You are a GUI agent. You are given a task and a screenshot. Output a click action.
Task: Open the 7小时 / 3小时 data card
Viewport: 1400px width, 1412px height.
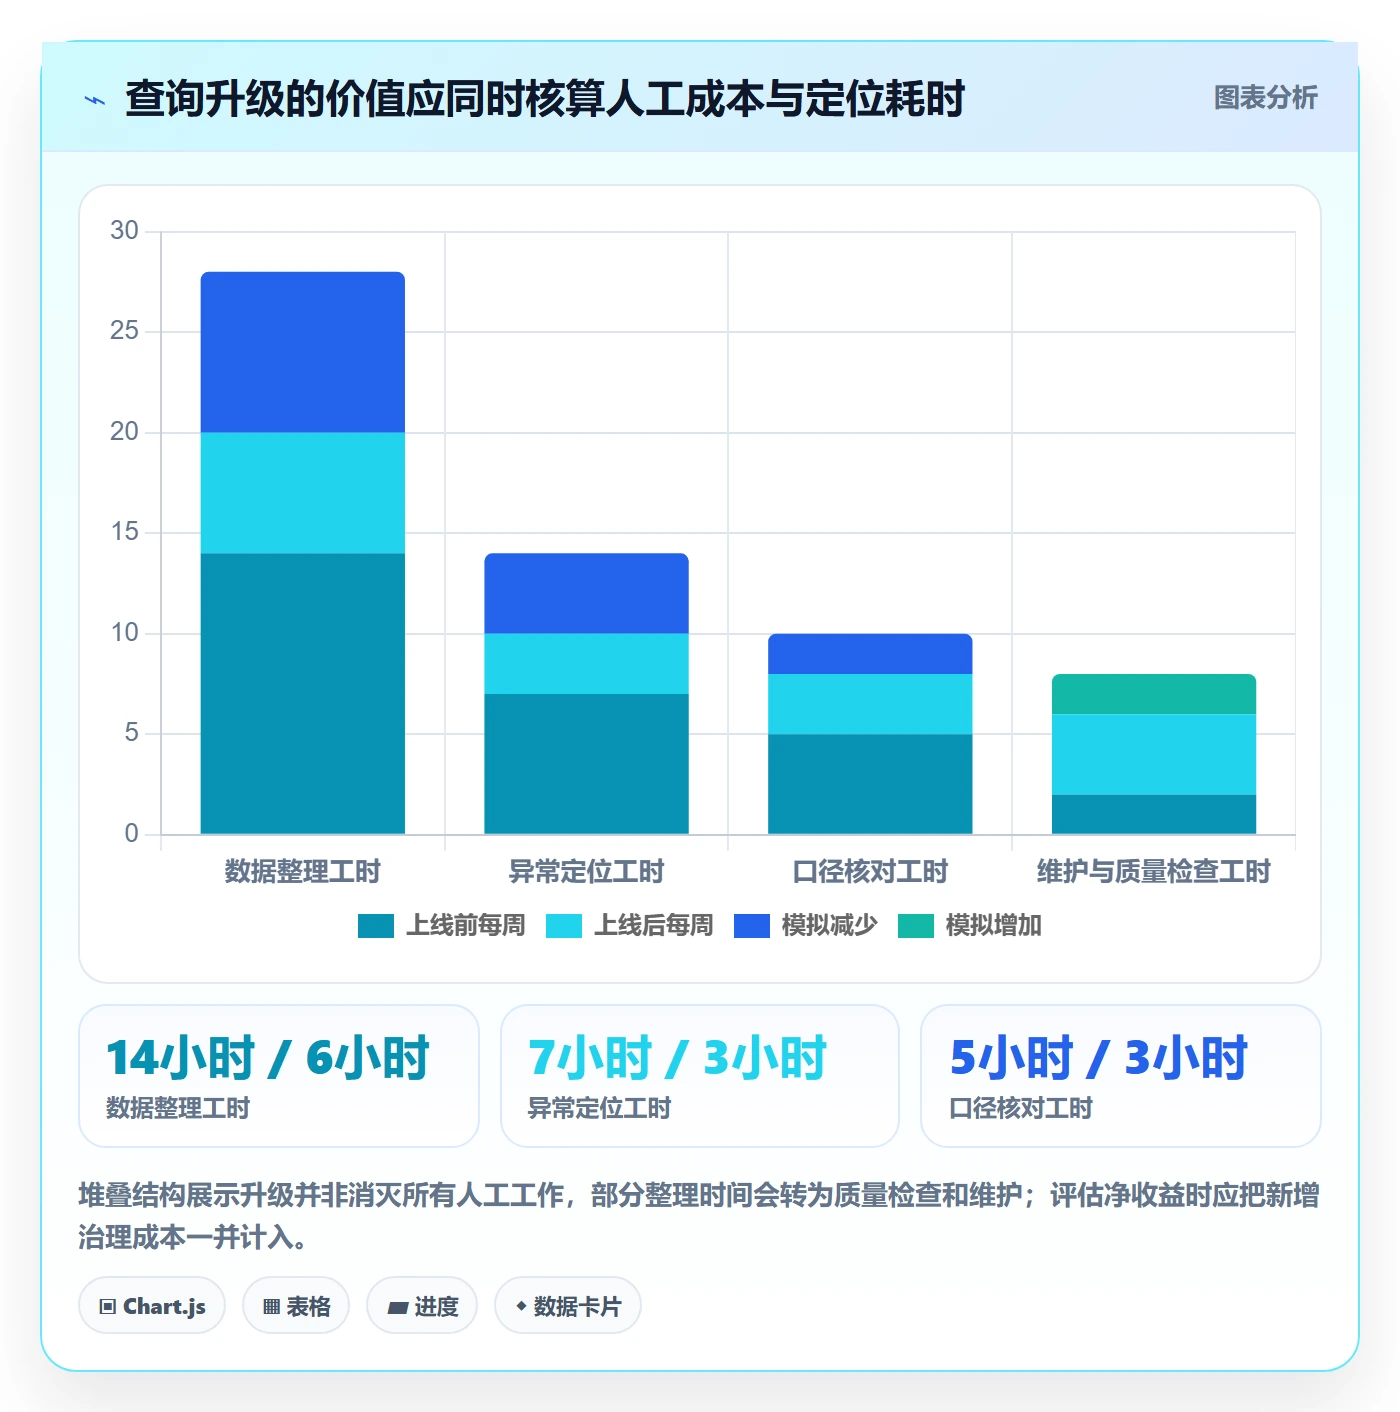click(x=700, y=1076)
